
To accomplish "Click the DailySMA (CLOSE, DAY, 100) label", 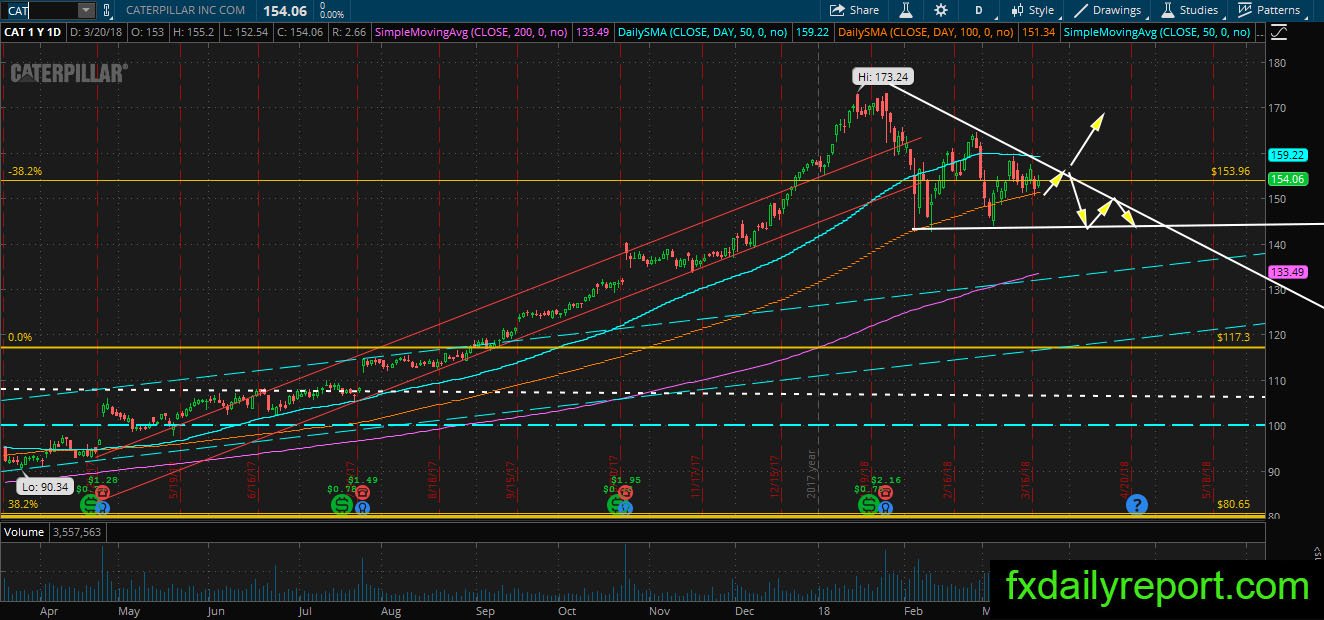I will click(x=927, y=32).
